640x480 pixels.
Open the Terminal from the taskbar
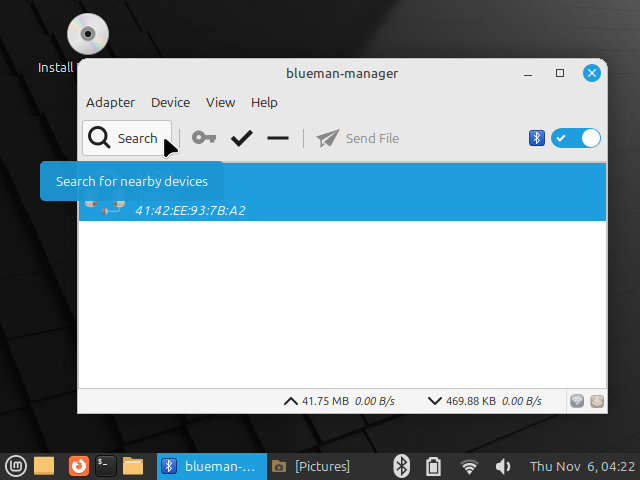pos(106,465)
